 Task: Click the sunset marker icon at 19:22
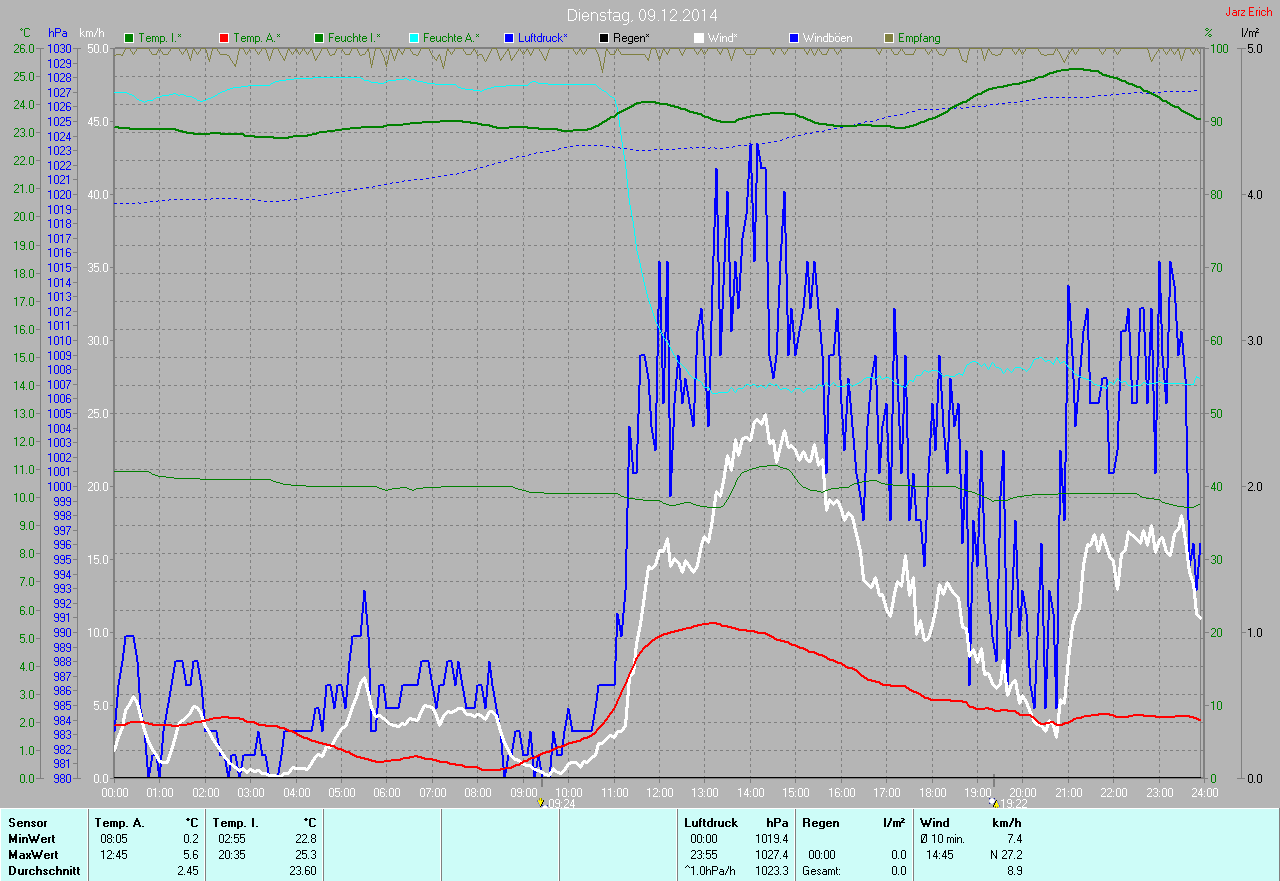[994, 802]
